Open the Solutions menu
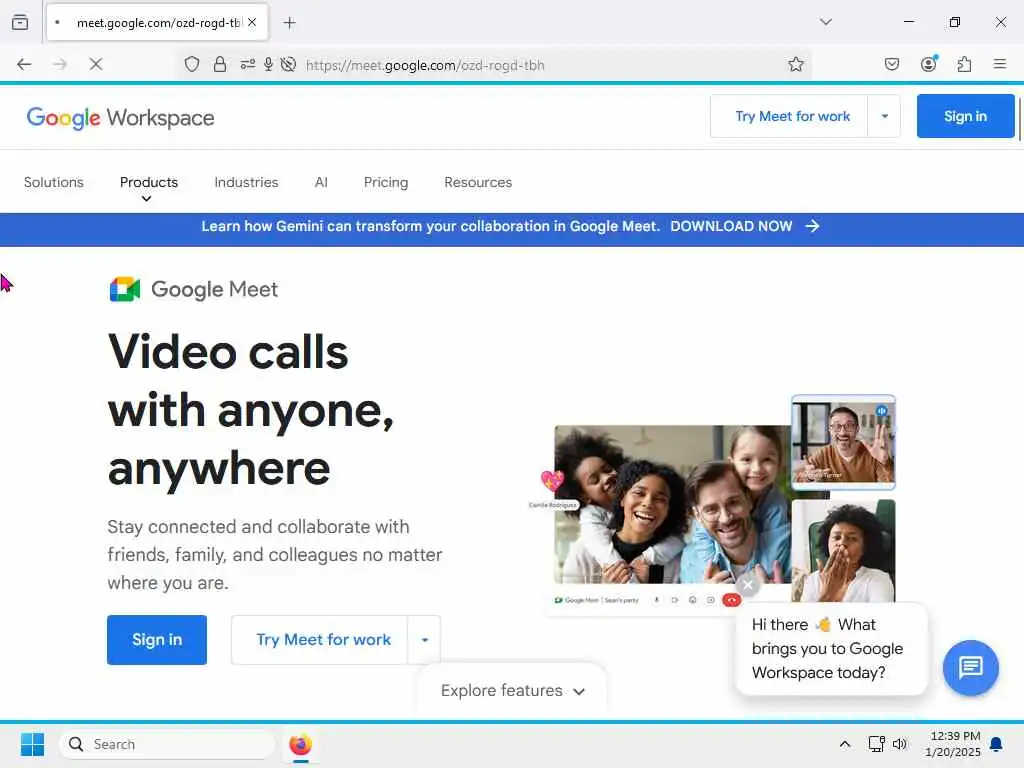Screen dimensions: 1024x768 point(54,182)
